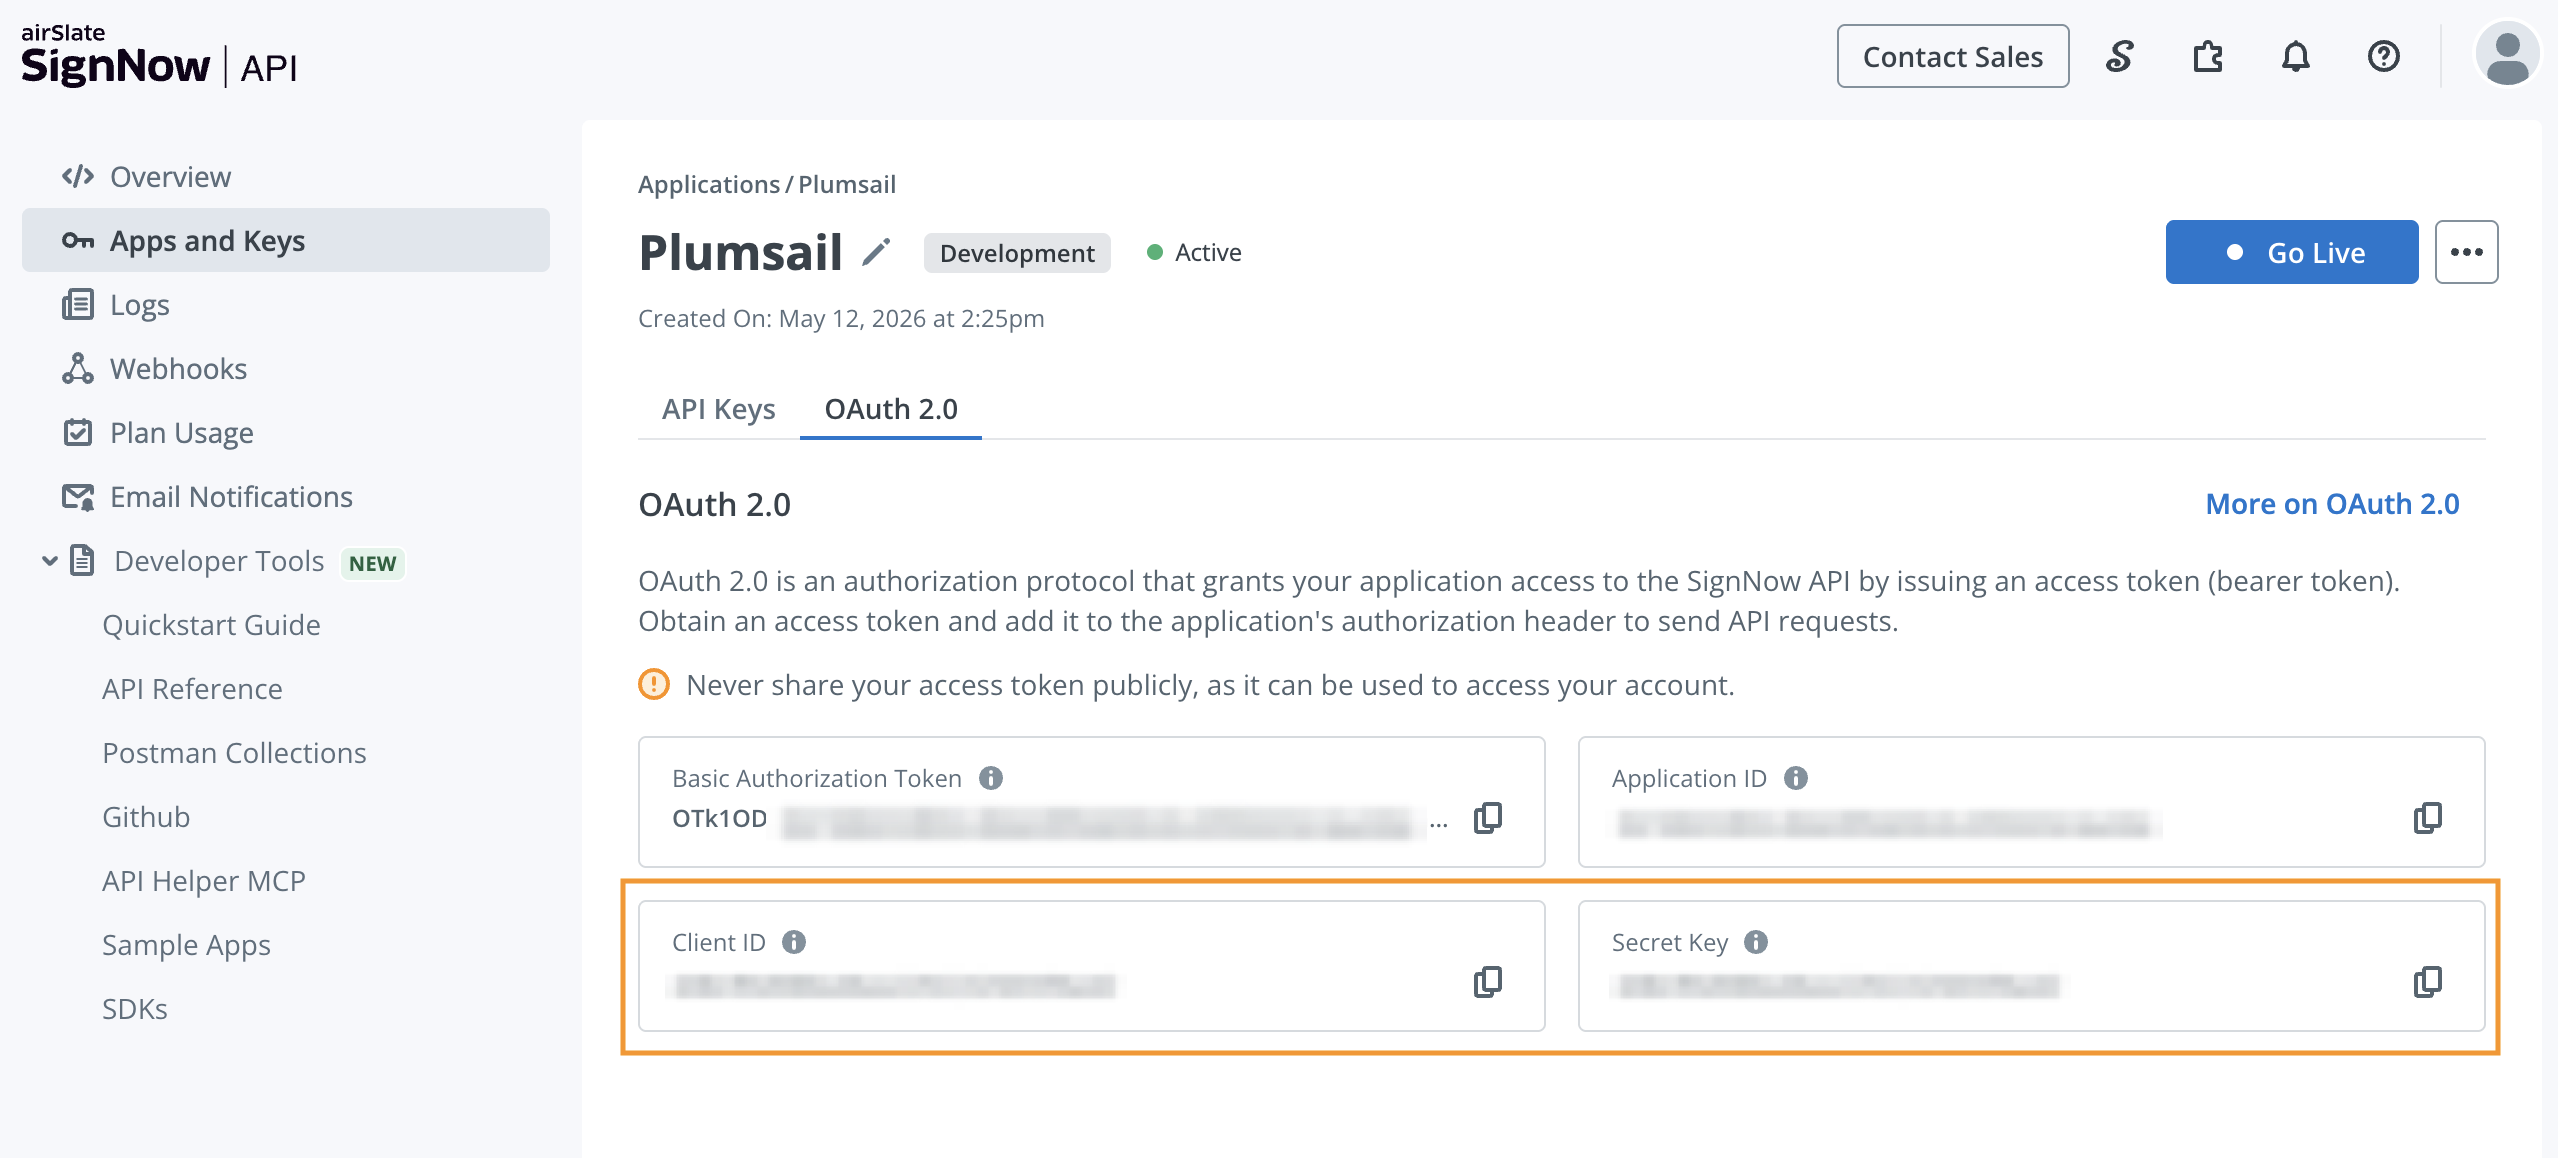Open the Overview page

pyautogui.click(x=170, y=176)
